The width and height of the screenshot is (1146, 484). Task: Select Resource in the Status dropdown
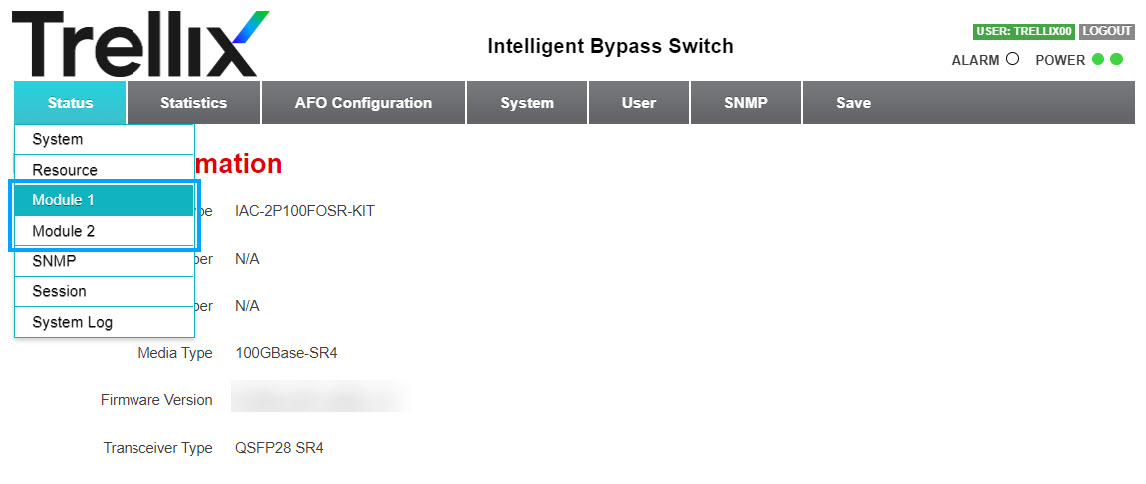pos(104,170)
